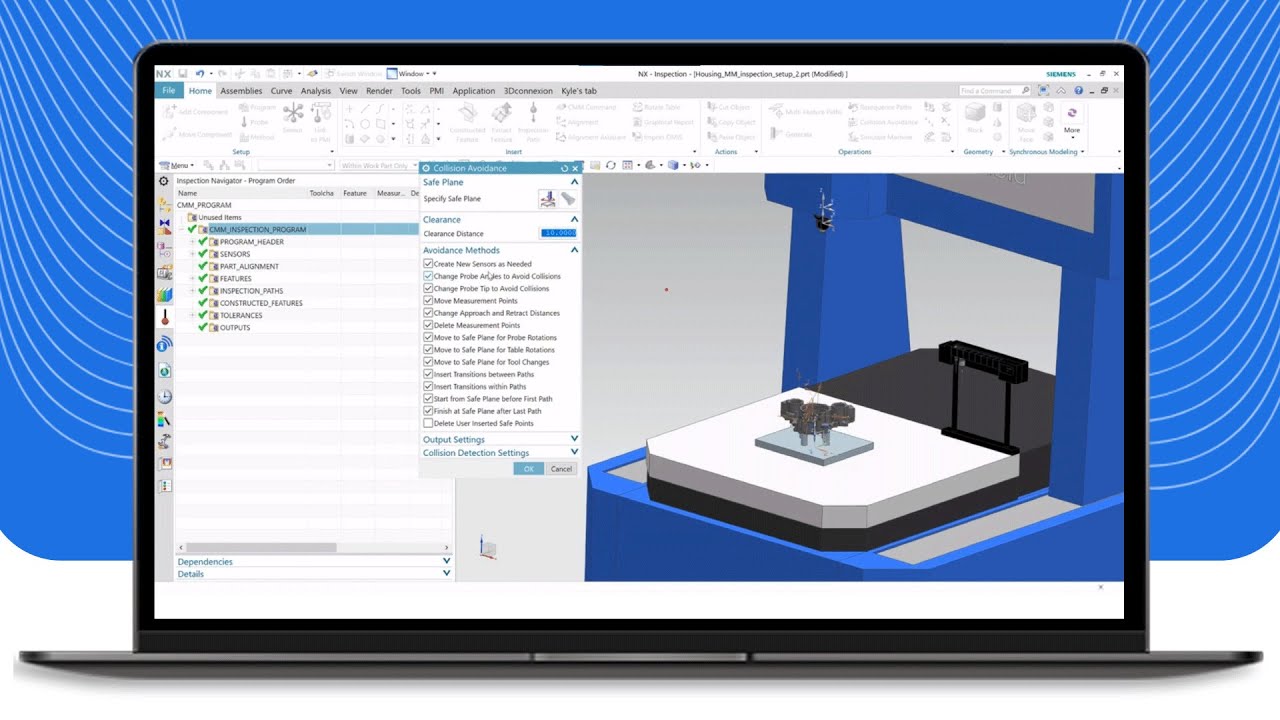
Task: Open the blue signal HD3D tools sidebar icon
Action: point(164,345)
